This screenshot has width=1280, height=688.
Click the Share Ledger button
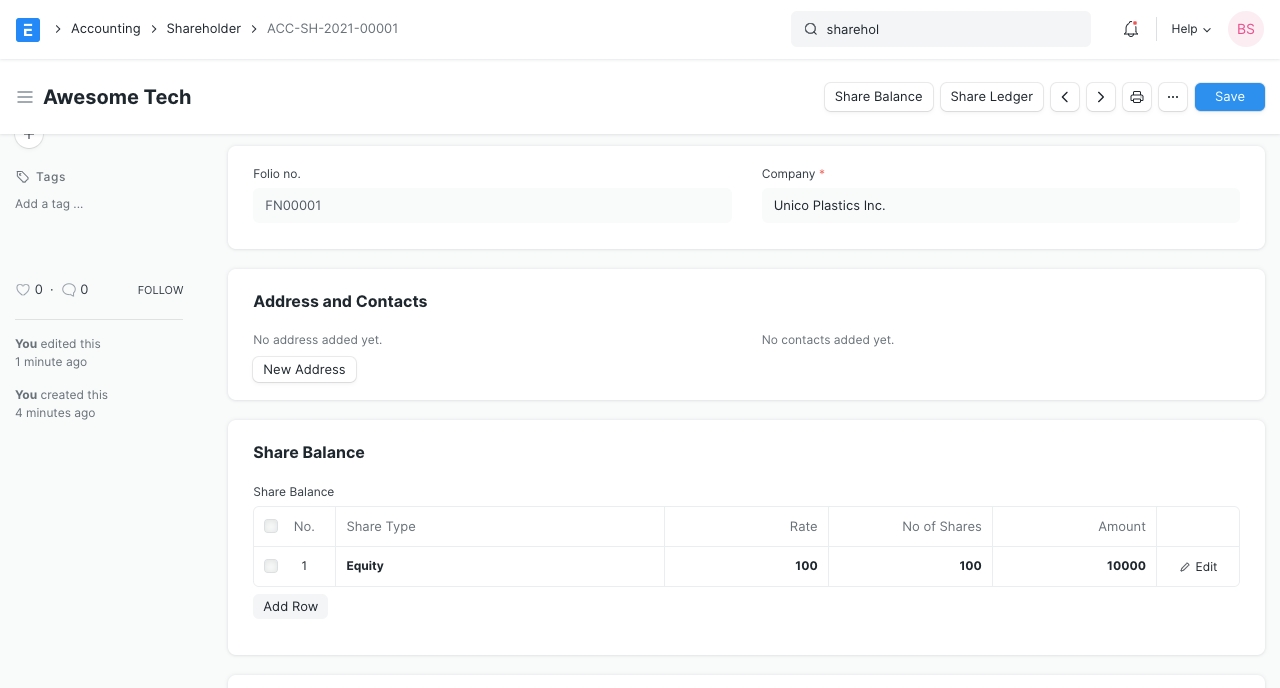(x=991, y=97)
